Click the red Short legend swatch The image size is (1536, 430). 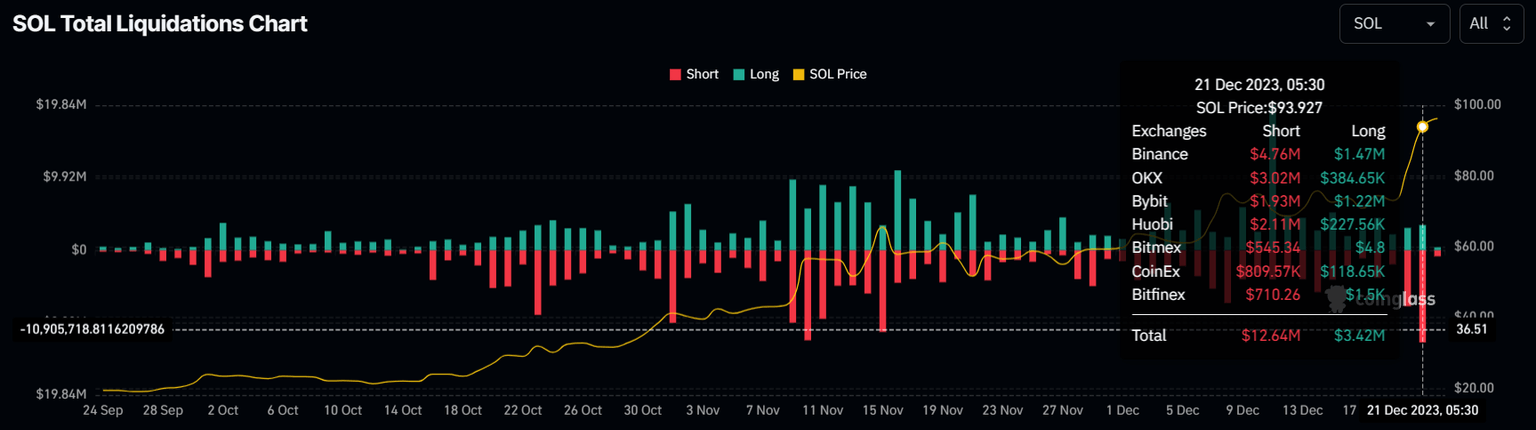pyautogui.click(x=675, y=74)
